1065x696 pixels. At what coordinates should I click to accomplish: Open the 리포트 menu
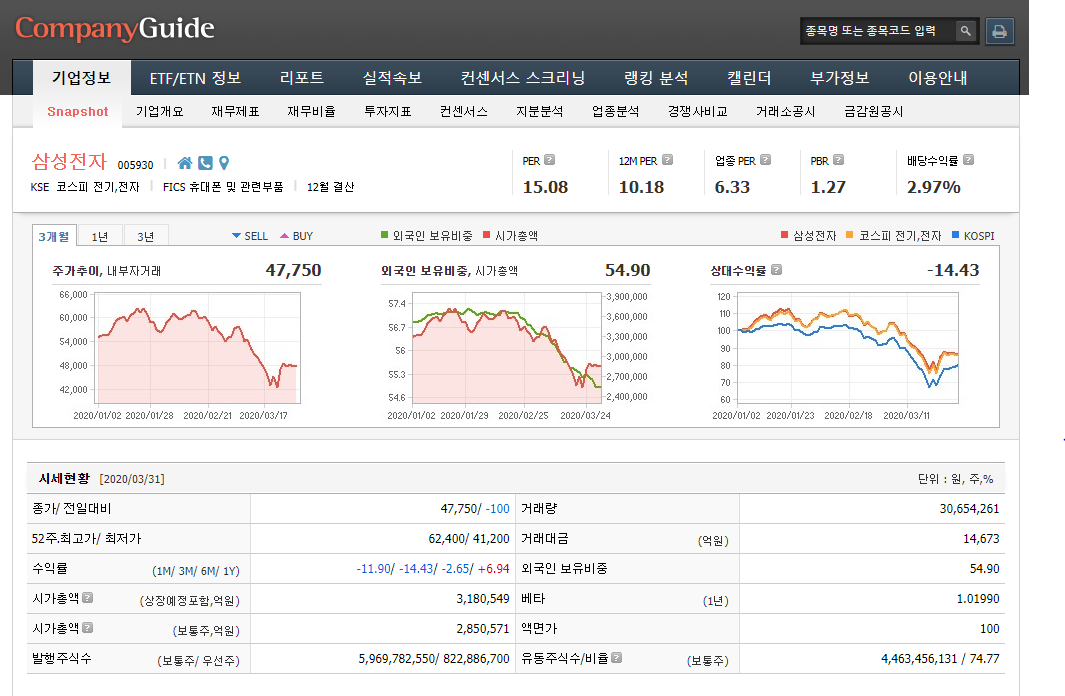tap(302, 78)
